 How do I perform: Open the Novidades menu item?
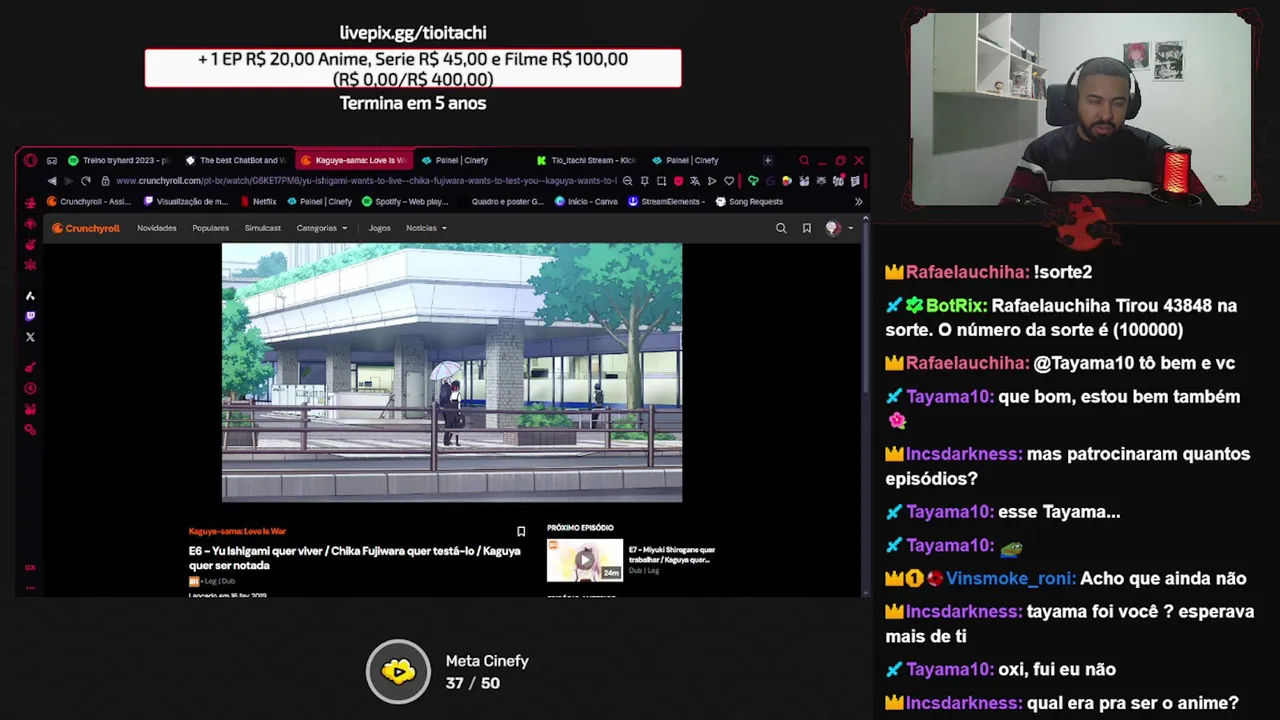pyautogui.click(x=157, y=228)
